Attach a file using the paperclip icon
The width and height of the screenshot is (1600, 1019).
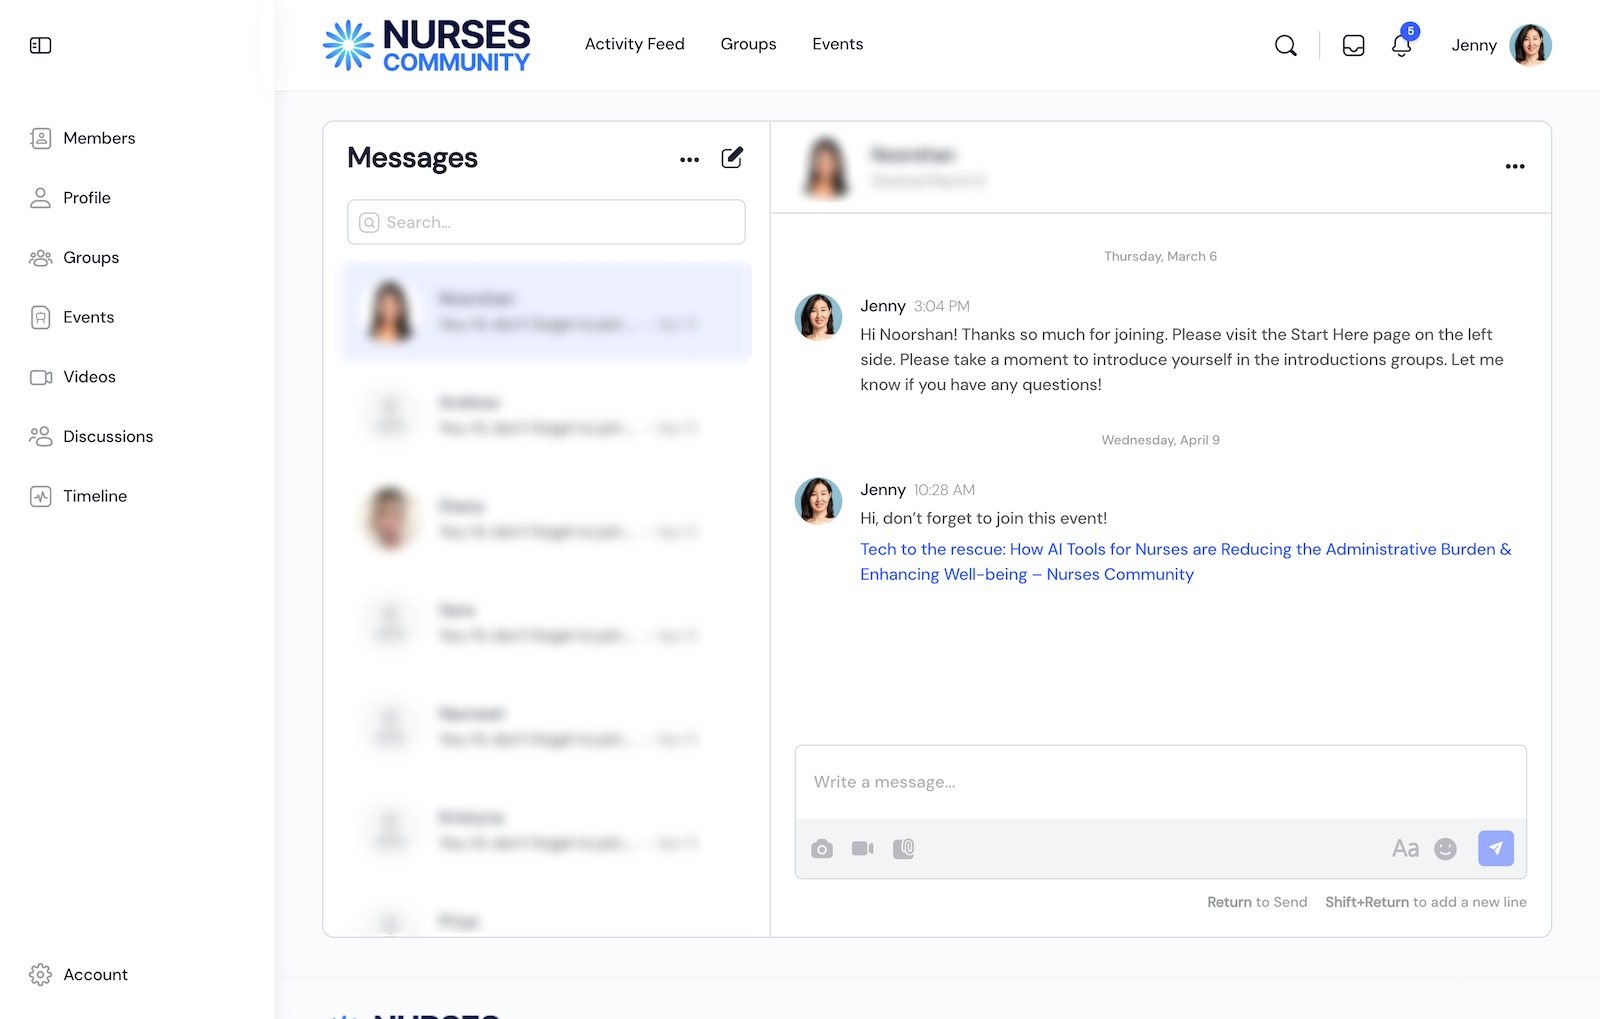click(903, 848)
